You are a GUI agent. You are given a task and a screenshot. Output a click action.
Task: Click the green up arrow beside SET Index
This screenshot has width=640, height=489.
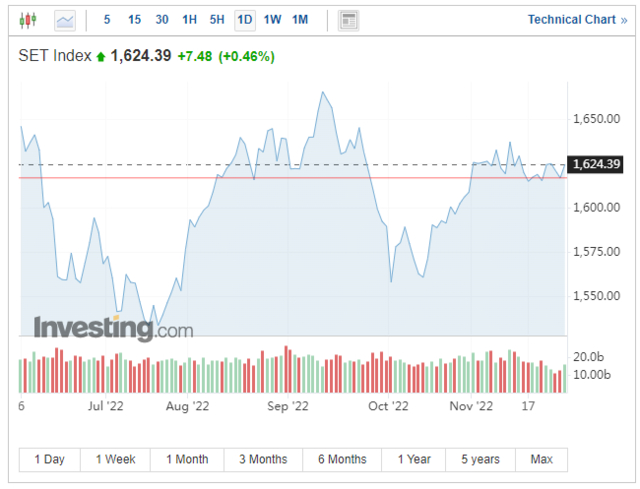100,57
